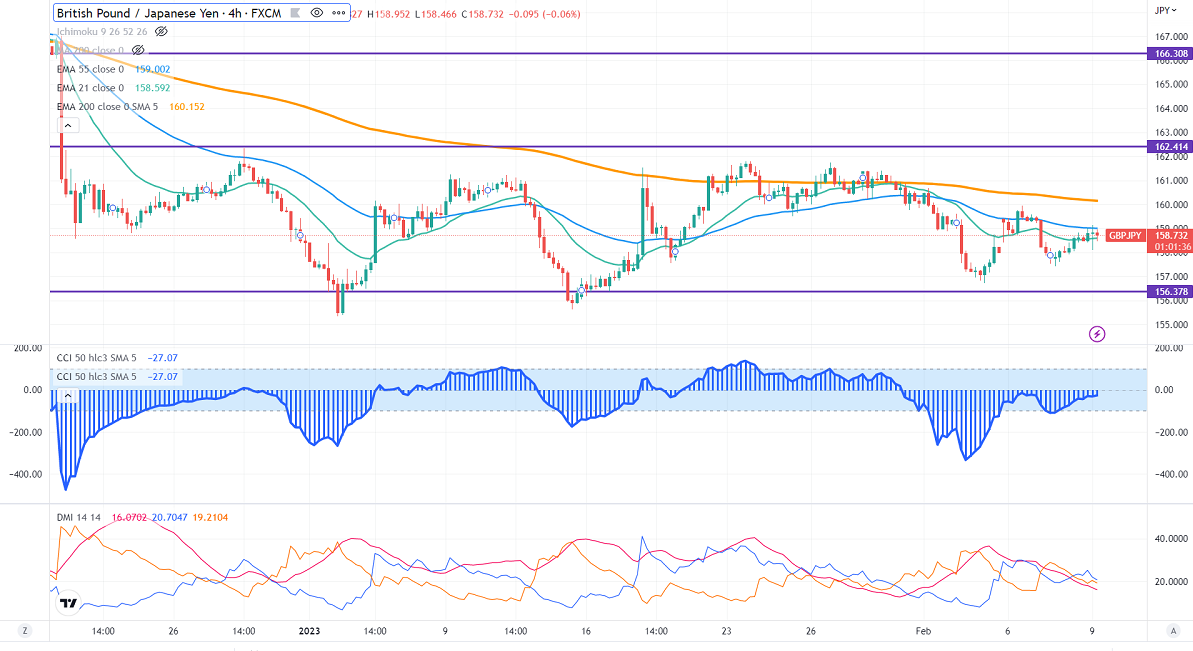Viewport: 1193px width, 651px height.
Task: Open the three-dots More menu for the symbol
Action: pyautogui.click(x=338, y=13)
